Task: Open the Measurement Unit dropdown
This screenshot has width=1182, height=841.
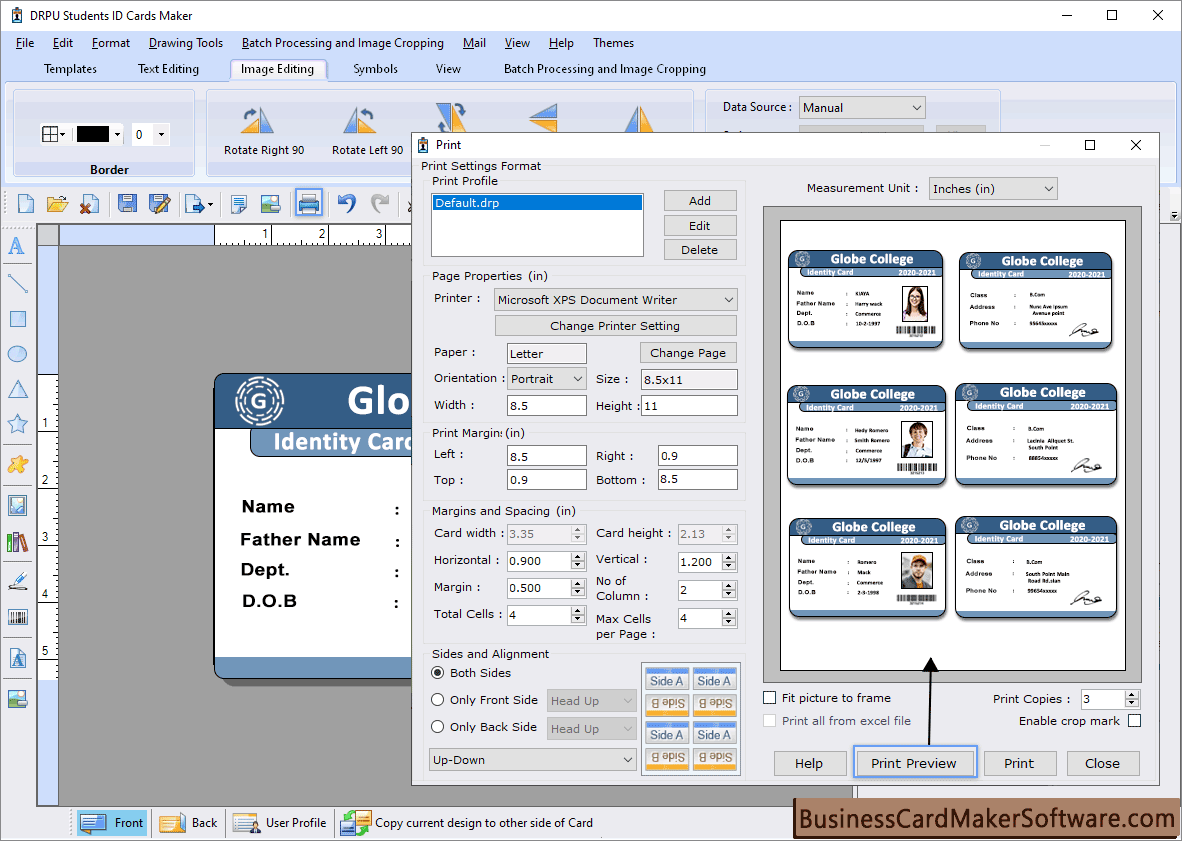Action: click(x=992, y=188)
